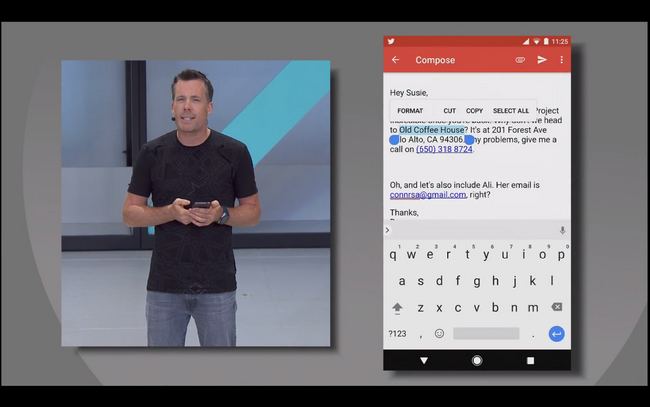
Task: Tap the battery status icon
Action: click(546, 41)
